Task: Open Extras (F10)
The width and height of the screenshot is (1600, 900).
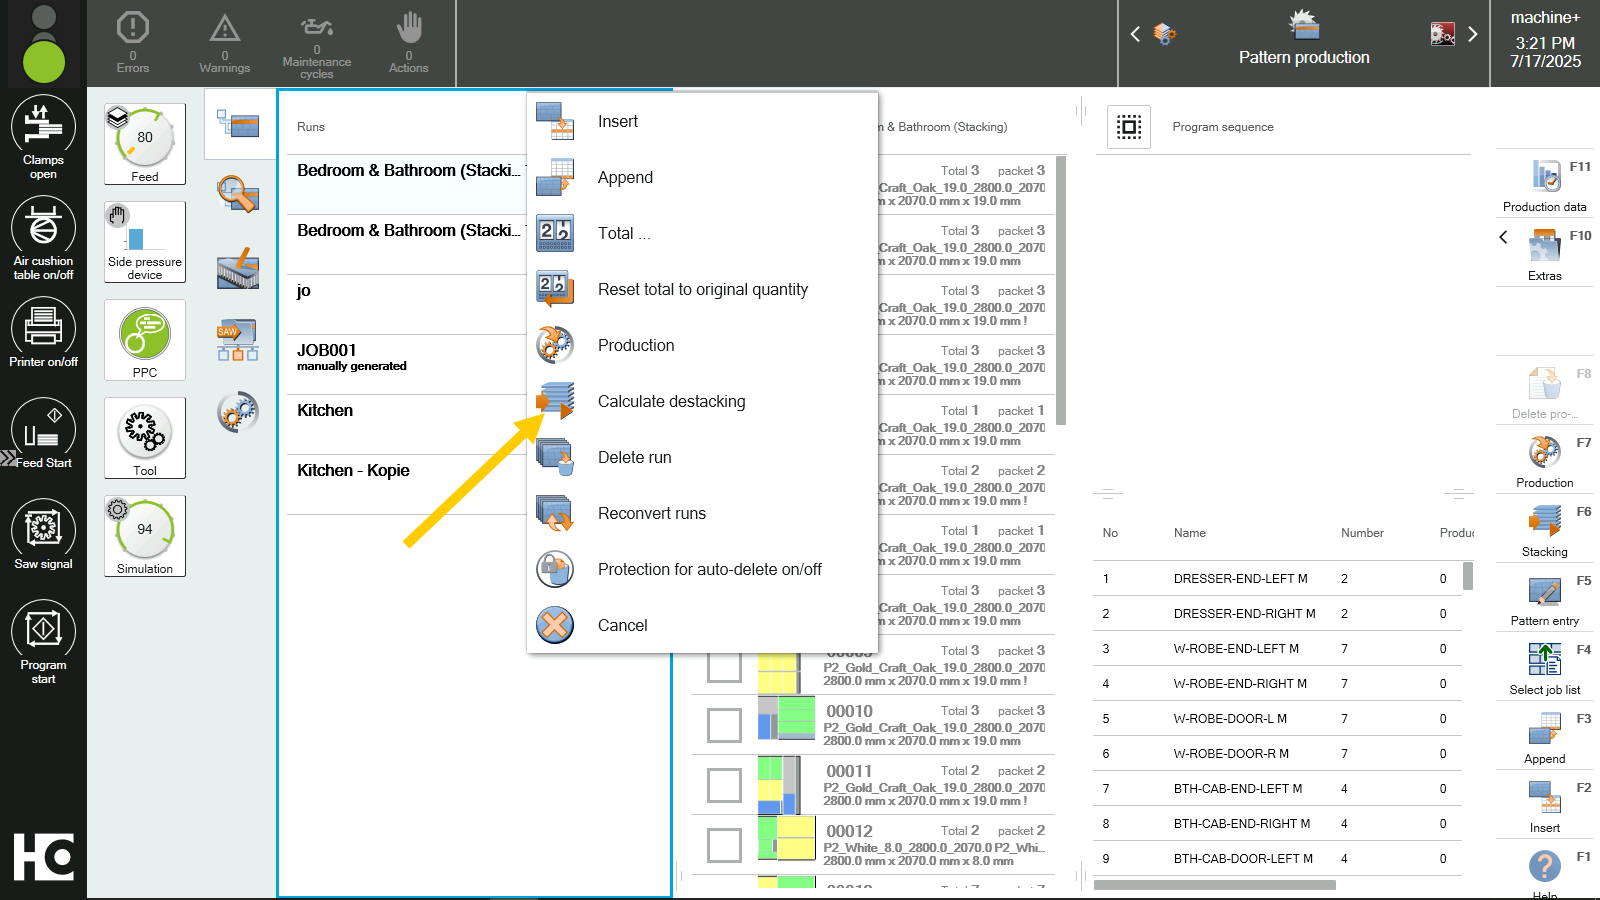Action: pyautogui.click(x=1545, y=252)
